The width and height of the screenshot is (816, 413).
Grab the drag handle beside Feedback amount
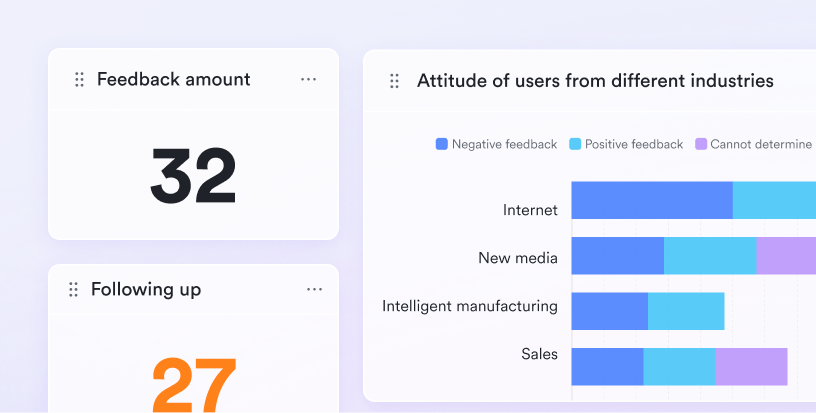click(79, 80)
